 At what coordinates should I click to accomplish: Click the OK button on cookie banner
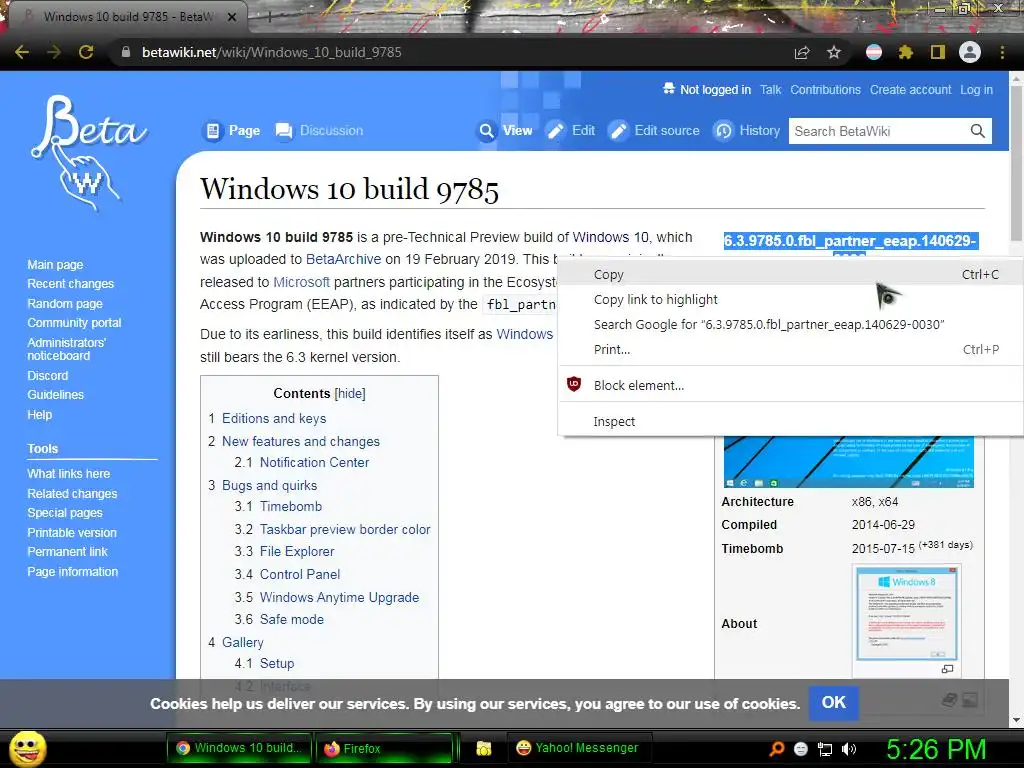(x=833, y=703)
